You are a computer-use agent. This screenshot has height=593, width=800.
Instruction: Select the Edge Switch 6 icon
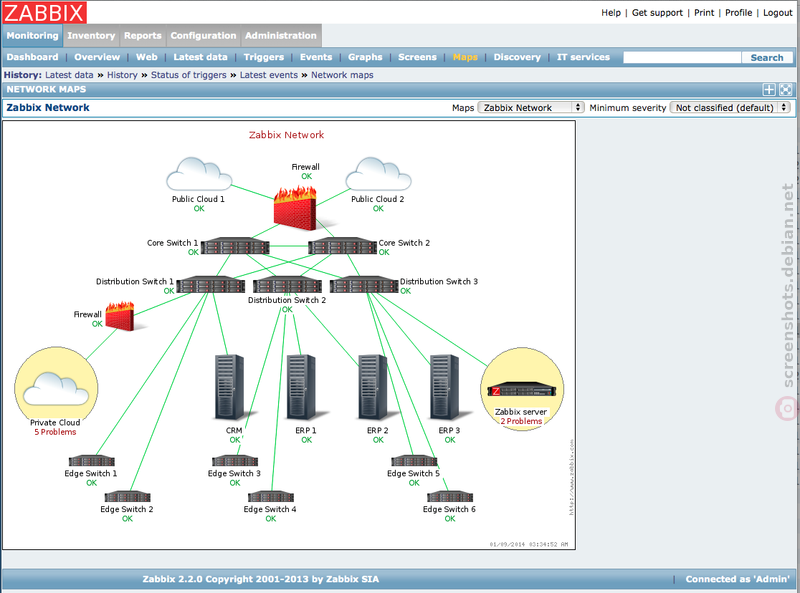(449, 497)
